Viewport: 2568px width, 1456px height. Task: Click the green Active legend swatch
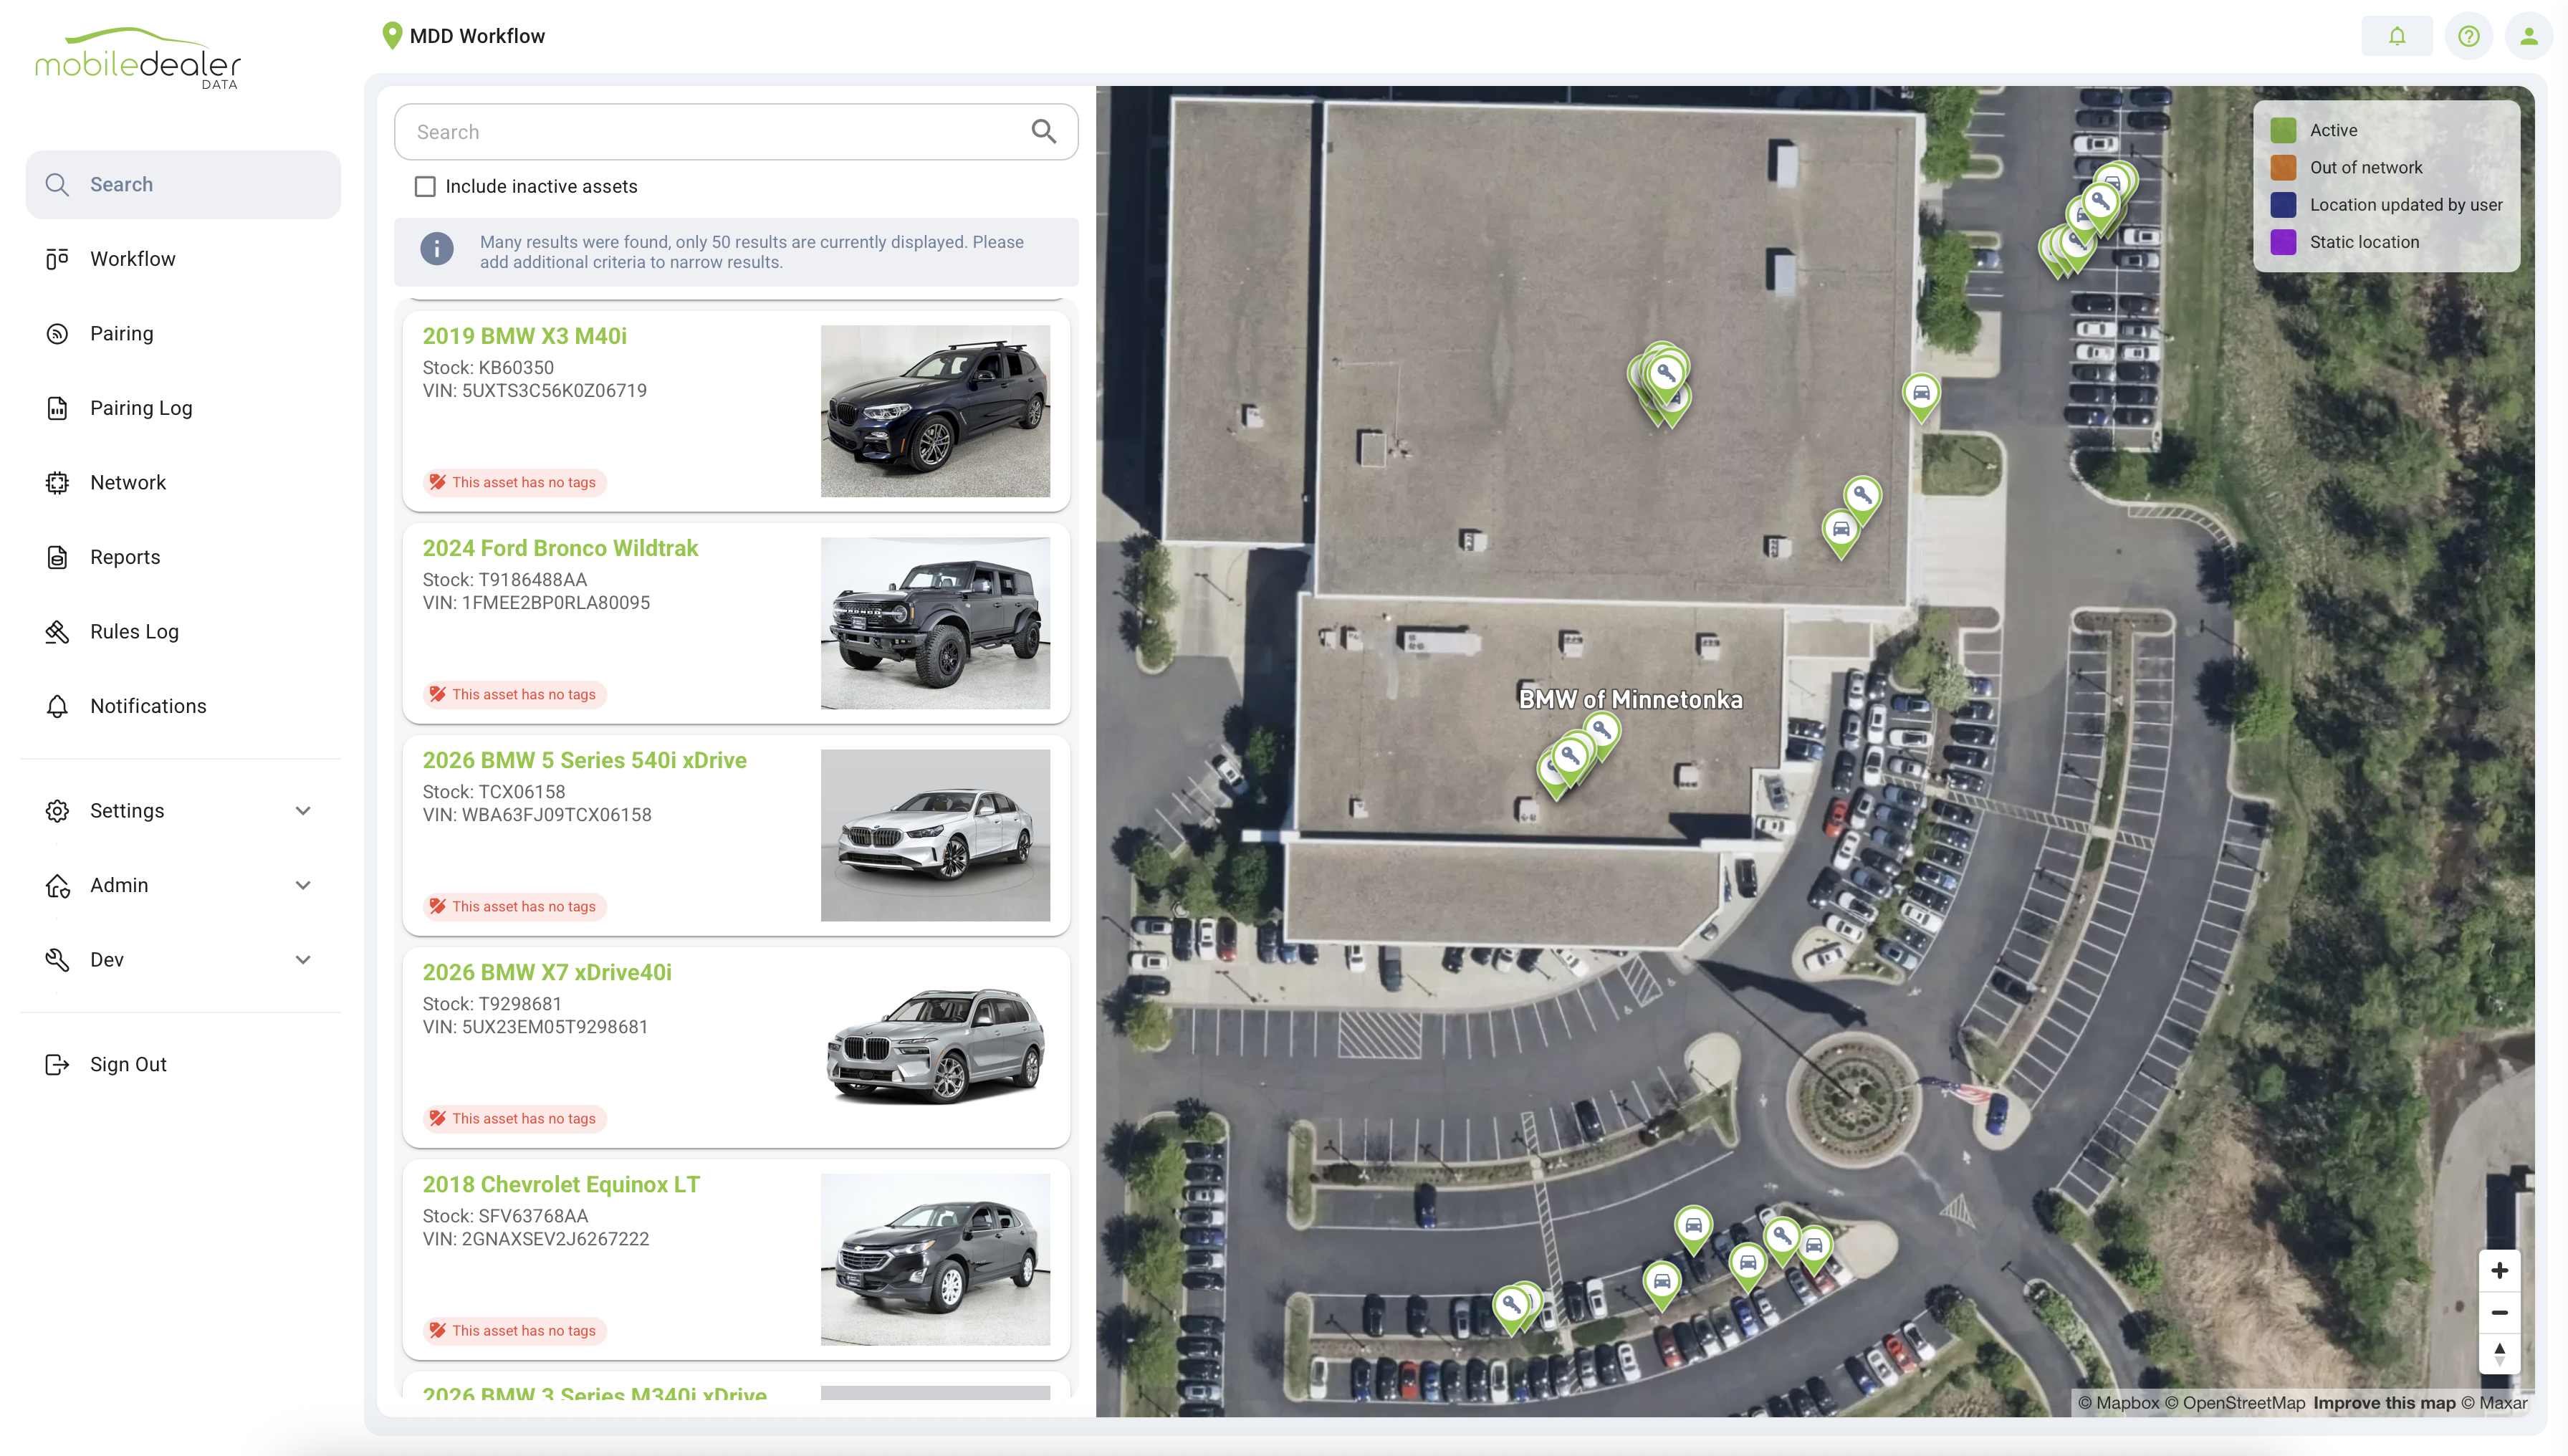(x=2283, y=130)
